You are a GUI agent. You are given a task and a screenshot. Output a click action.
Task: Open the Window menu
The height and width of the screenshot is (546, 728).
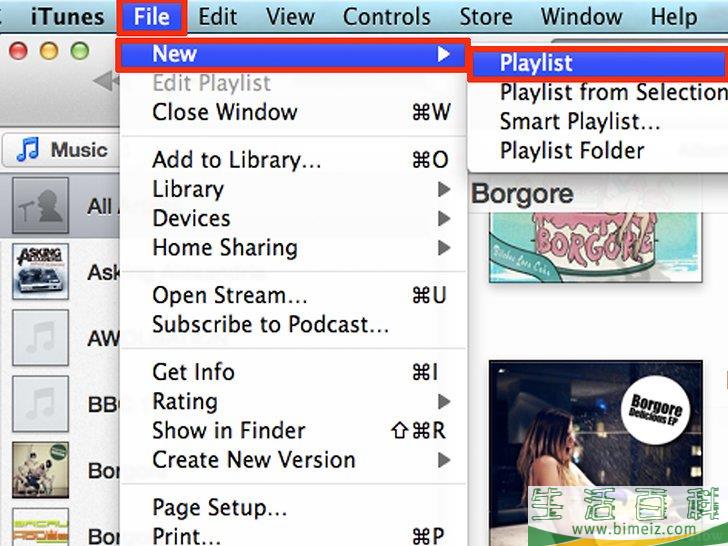click(x=581, y=17)
